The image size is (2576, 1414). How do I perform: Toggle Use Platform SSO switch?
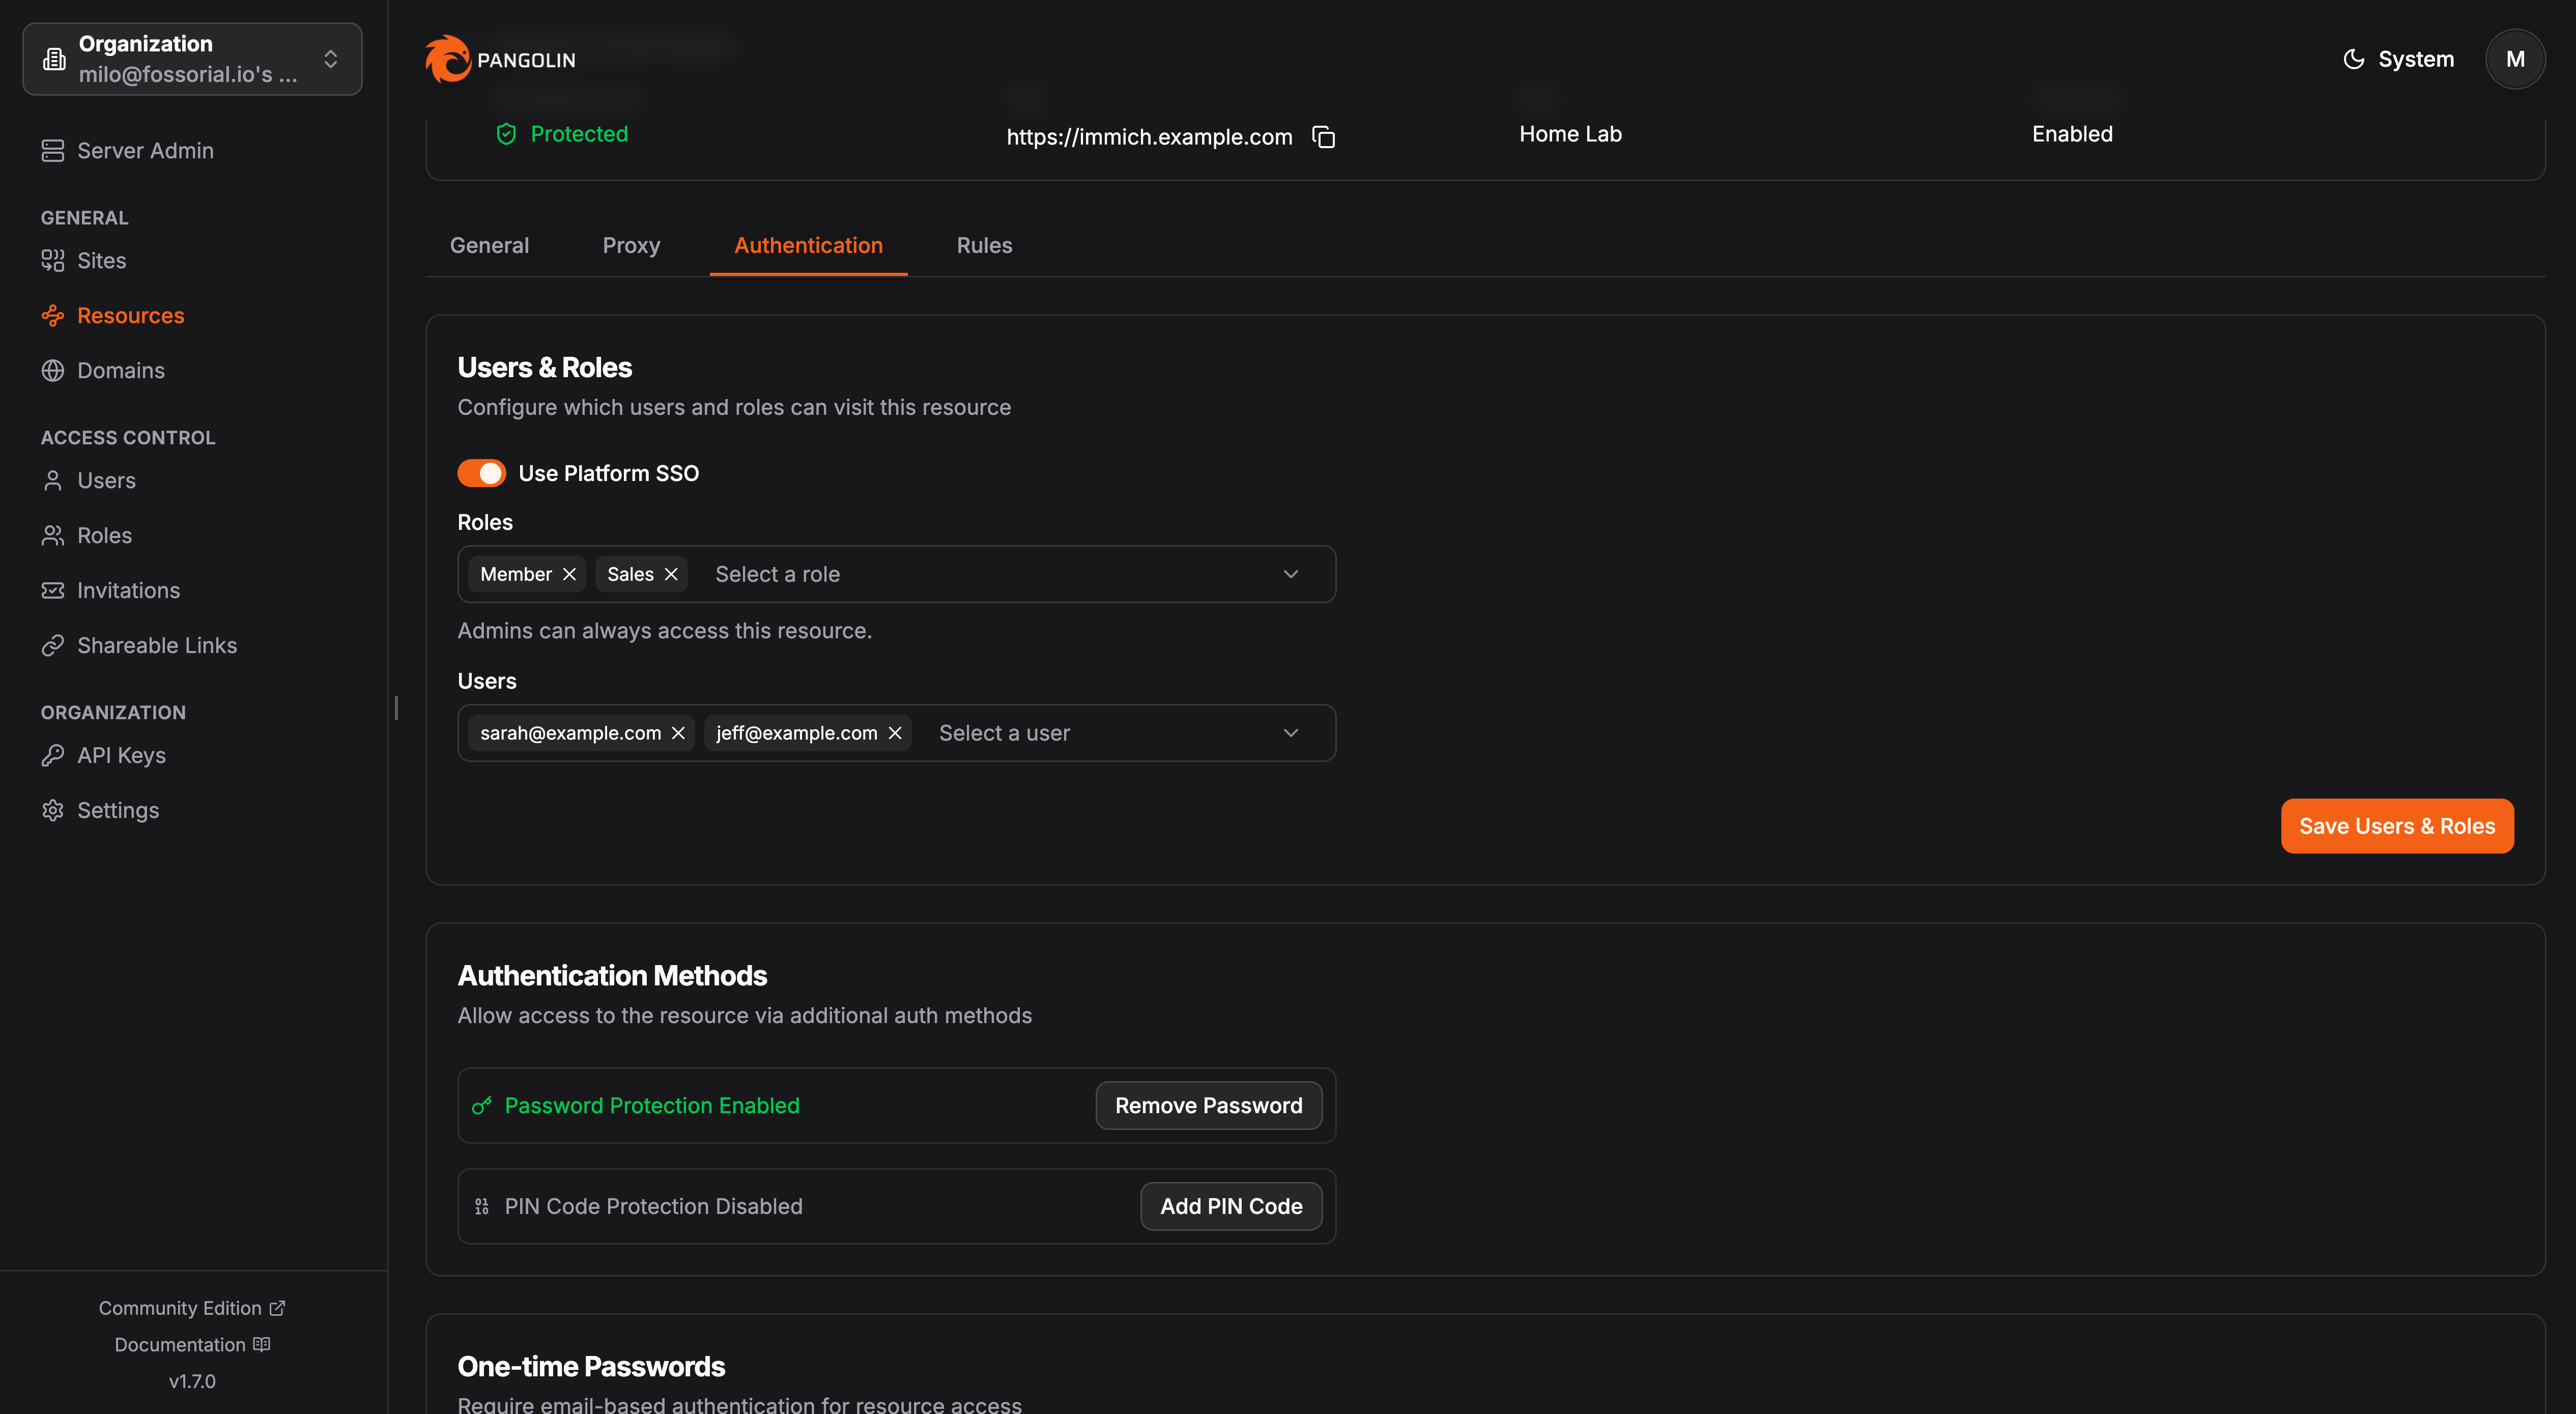(x=481, y=473)
